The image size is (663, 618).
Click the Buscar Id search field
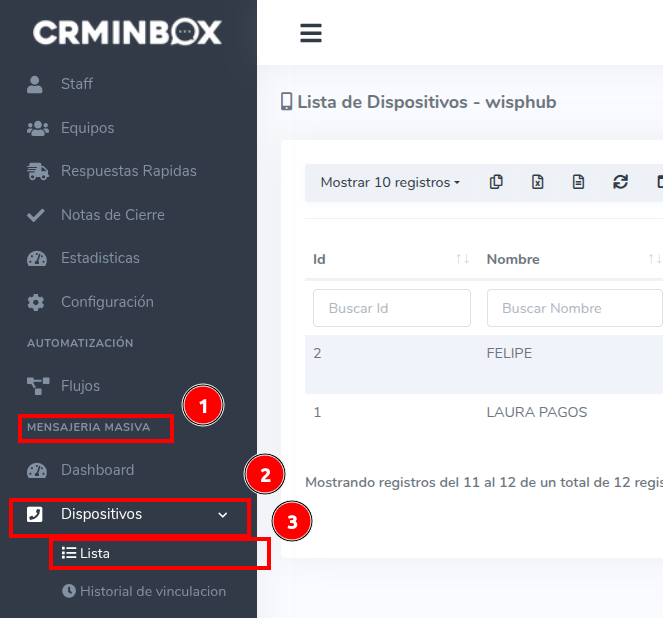click(392, 308)
